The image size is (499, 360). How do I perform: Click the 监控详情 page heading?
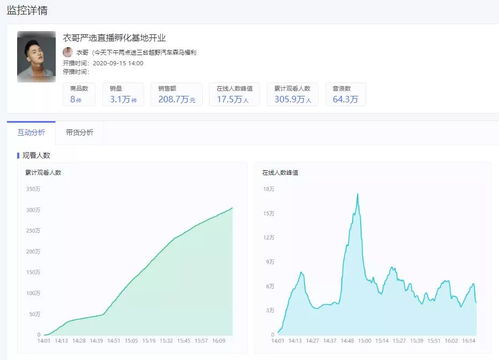27,10
